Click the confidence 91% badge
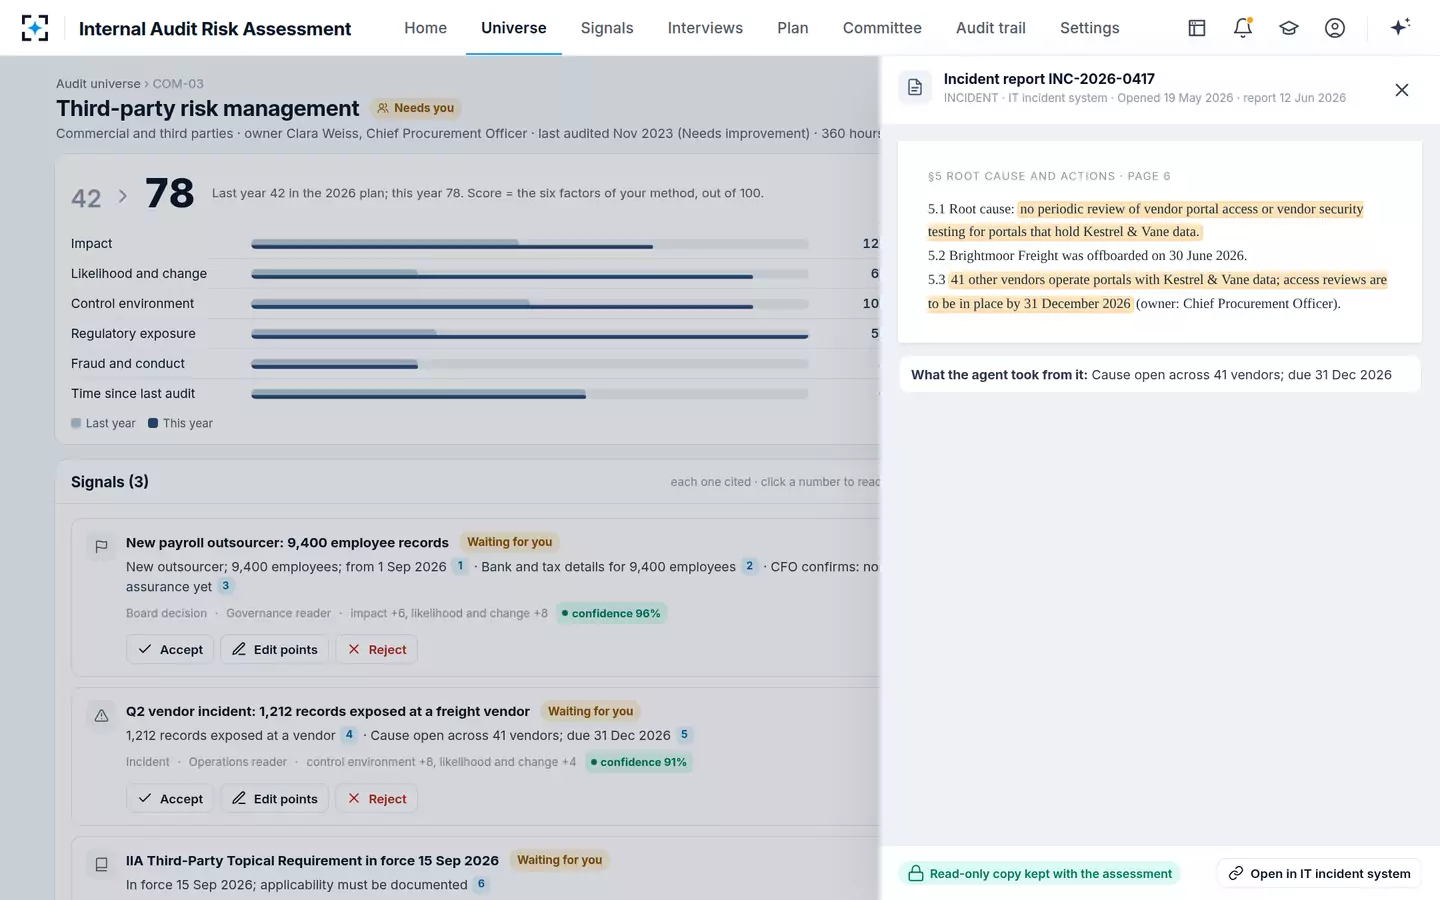The image size is (1440, 900). click(x=638, y=762)
